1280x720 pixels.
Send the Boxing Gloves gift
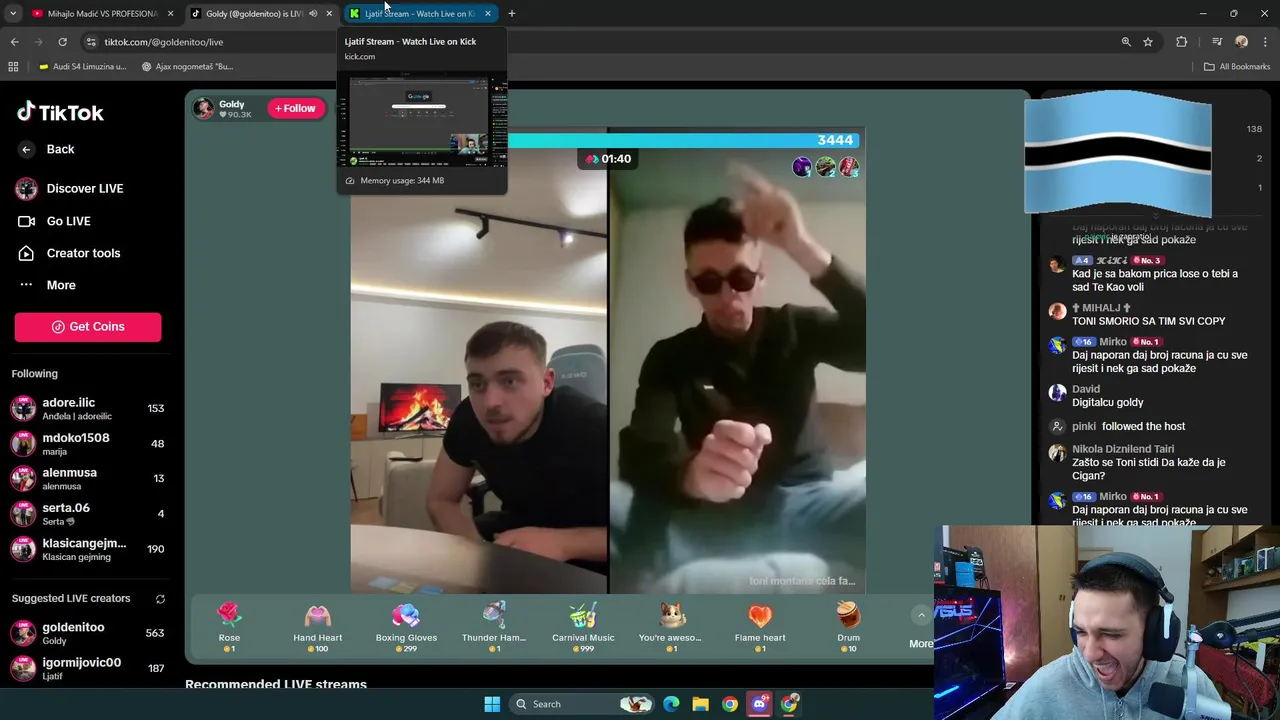(406, 627)
